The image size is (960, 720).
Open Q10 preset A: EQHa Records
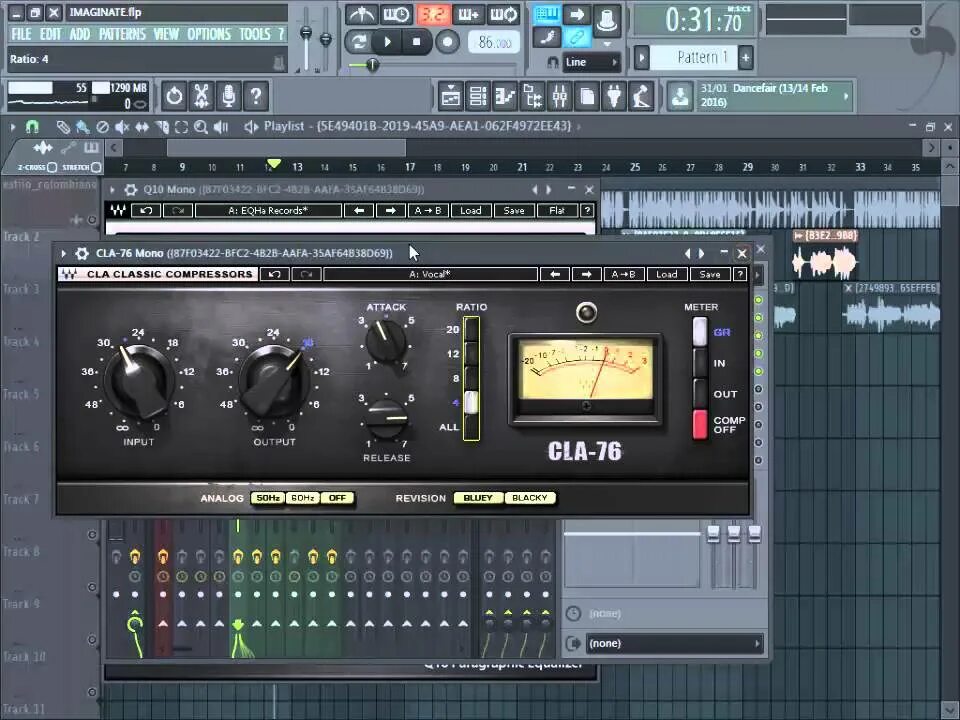tap(268, 211)
